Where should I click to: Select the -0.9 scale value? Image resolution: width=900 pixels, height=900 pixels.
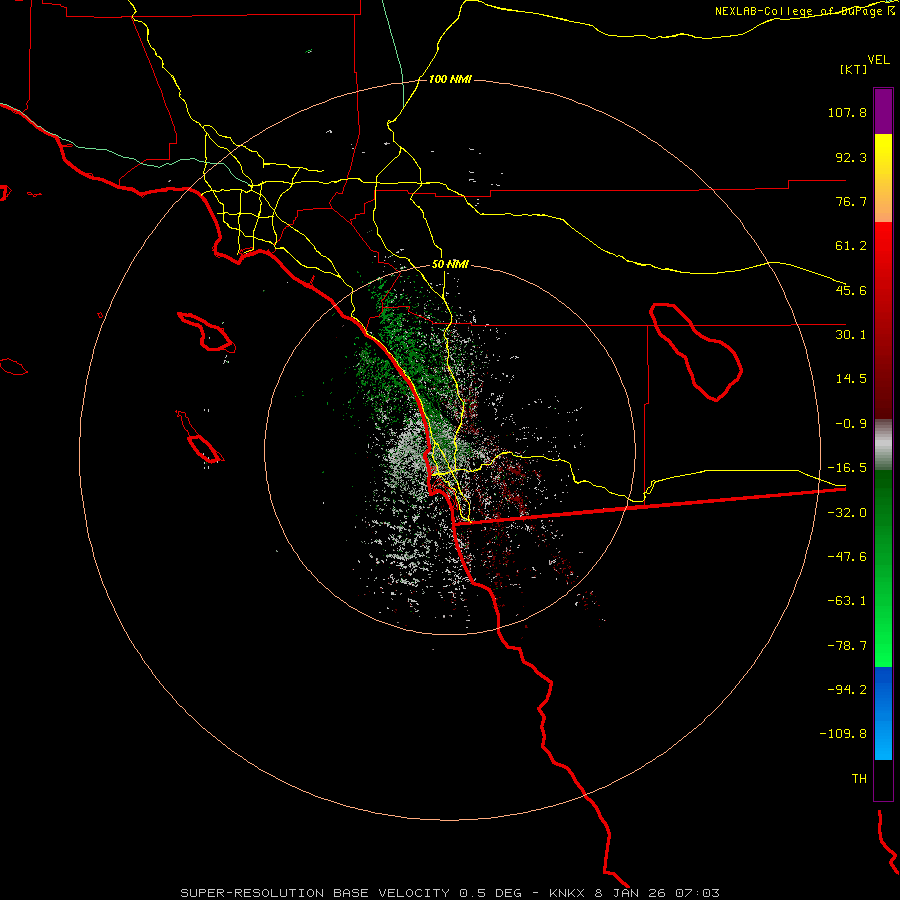(851, 424)
